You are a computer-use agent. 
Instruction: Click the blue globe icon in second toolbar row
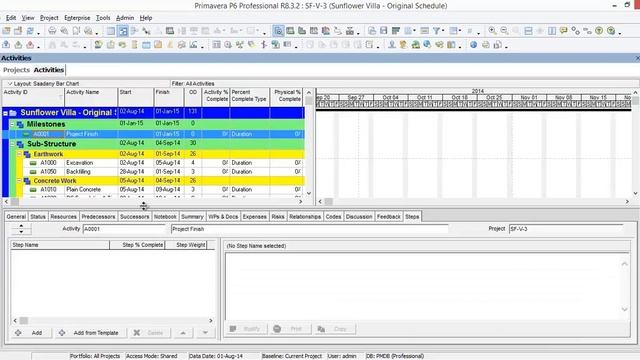point(473,44)
